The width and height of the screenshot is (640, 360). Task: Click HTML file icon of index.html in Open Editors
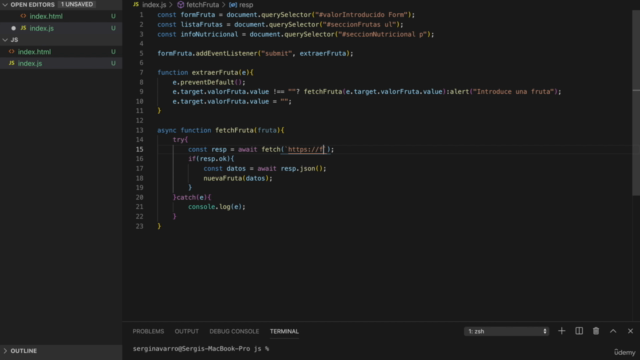pyautogui.click(x=23, y=16)
